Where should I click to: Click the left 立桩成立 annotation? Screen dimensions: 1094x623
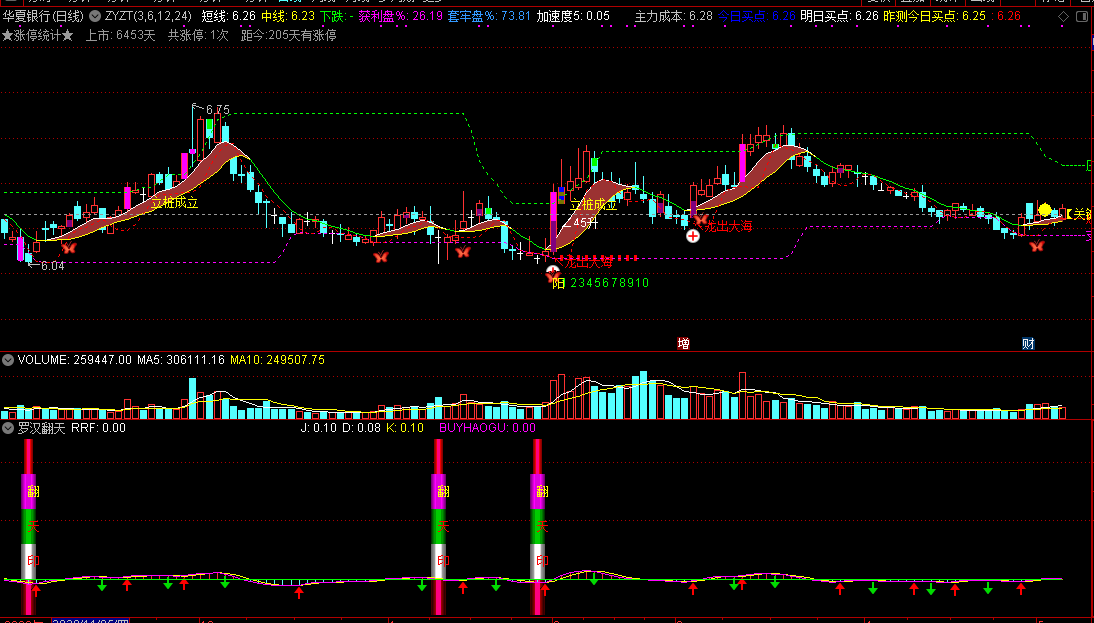pyautogui.click(x=174, y=203)
